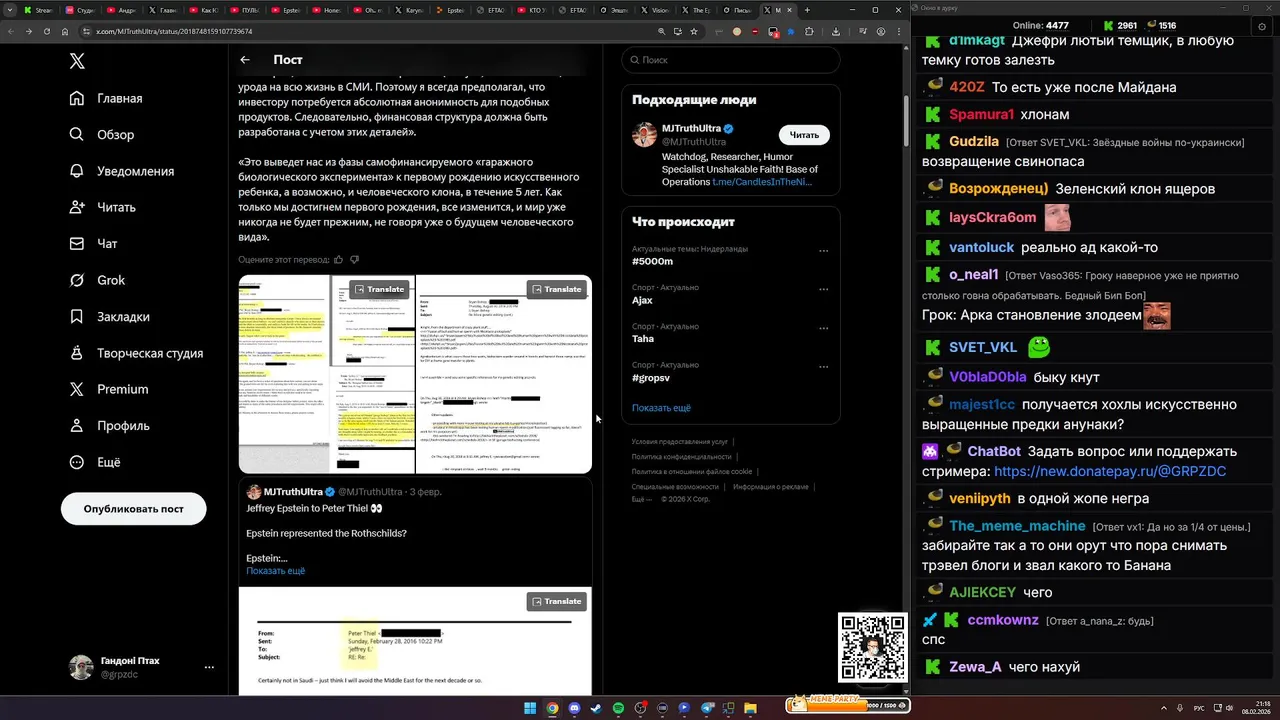Open Обзор explore page

(x=102, y=134)
